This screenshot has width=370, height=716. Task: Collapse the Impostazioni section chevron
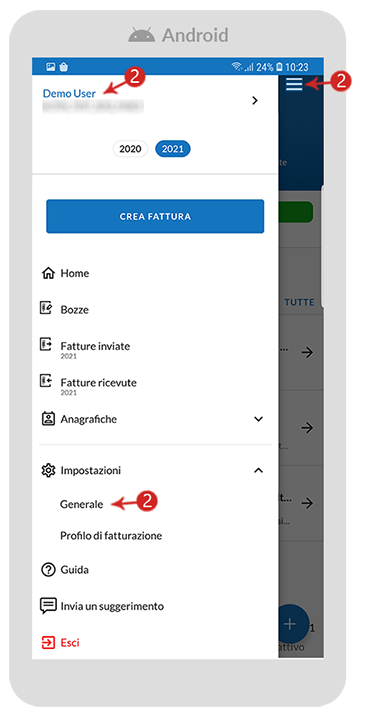click(x=259, y=470)
